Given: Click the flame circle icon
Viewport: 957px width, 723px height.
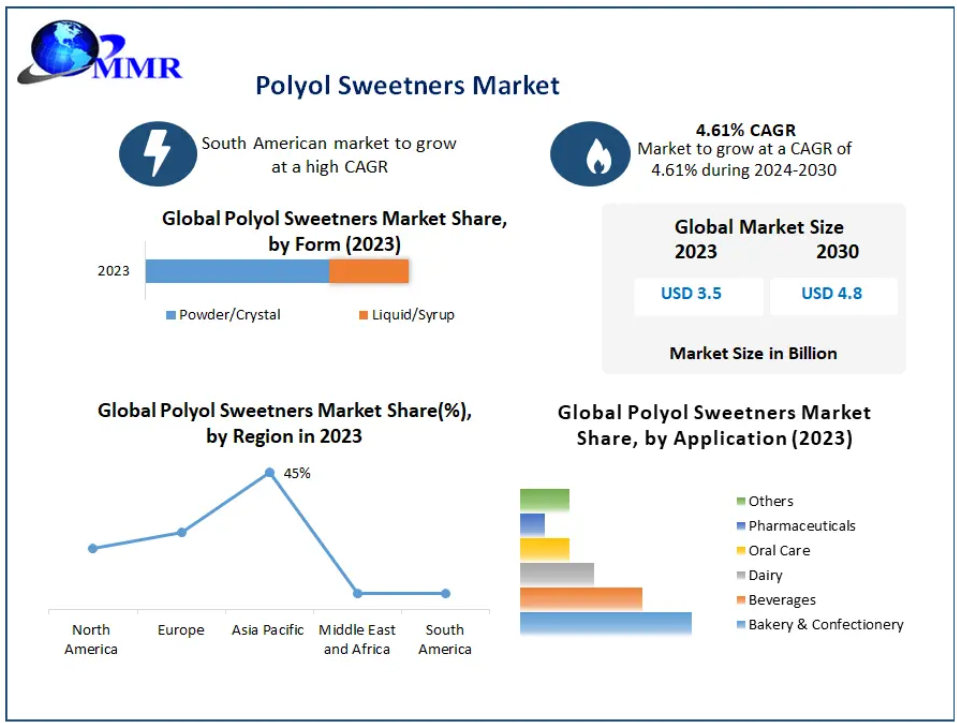Looking at the screenshot, I should [x=588, y=155].
